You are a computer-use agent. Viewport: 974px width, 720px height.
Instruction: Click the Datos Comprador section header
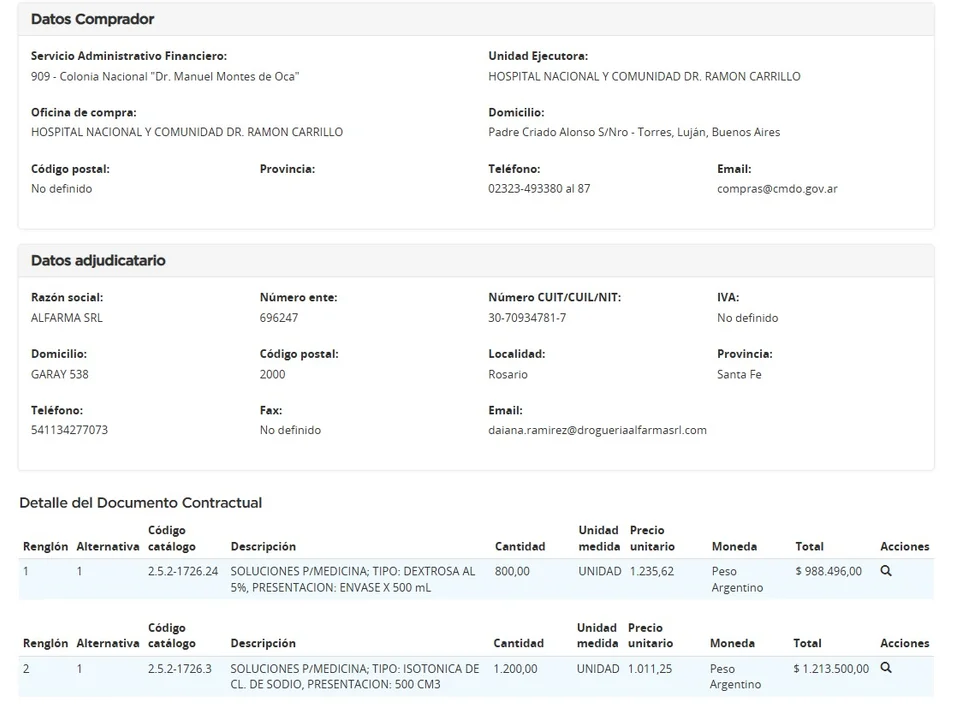pos(476,19)
